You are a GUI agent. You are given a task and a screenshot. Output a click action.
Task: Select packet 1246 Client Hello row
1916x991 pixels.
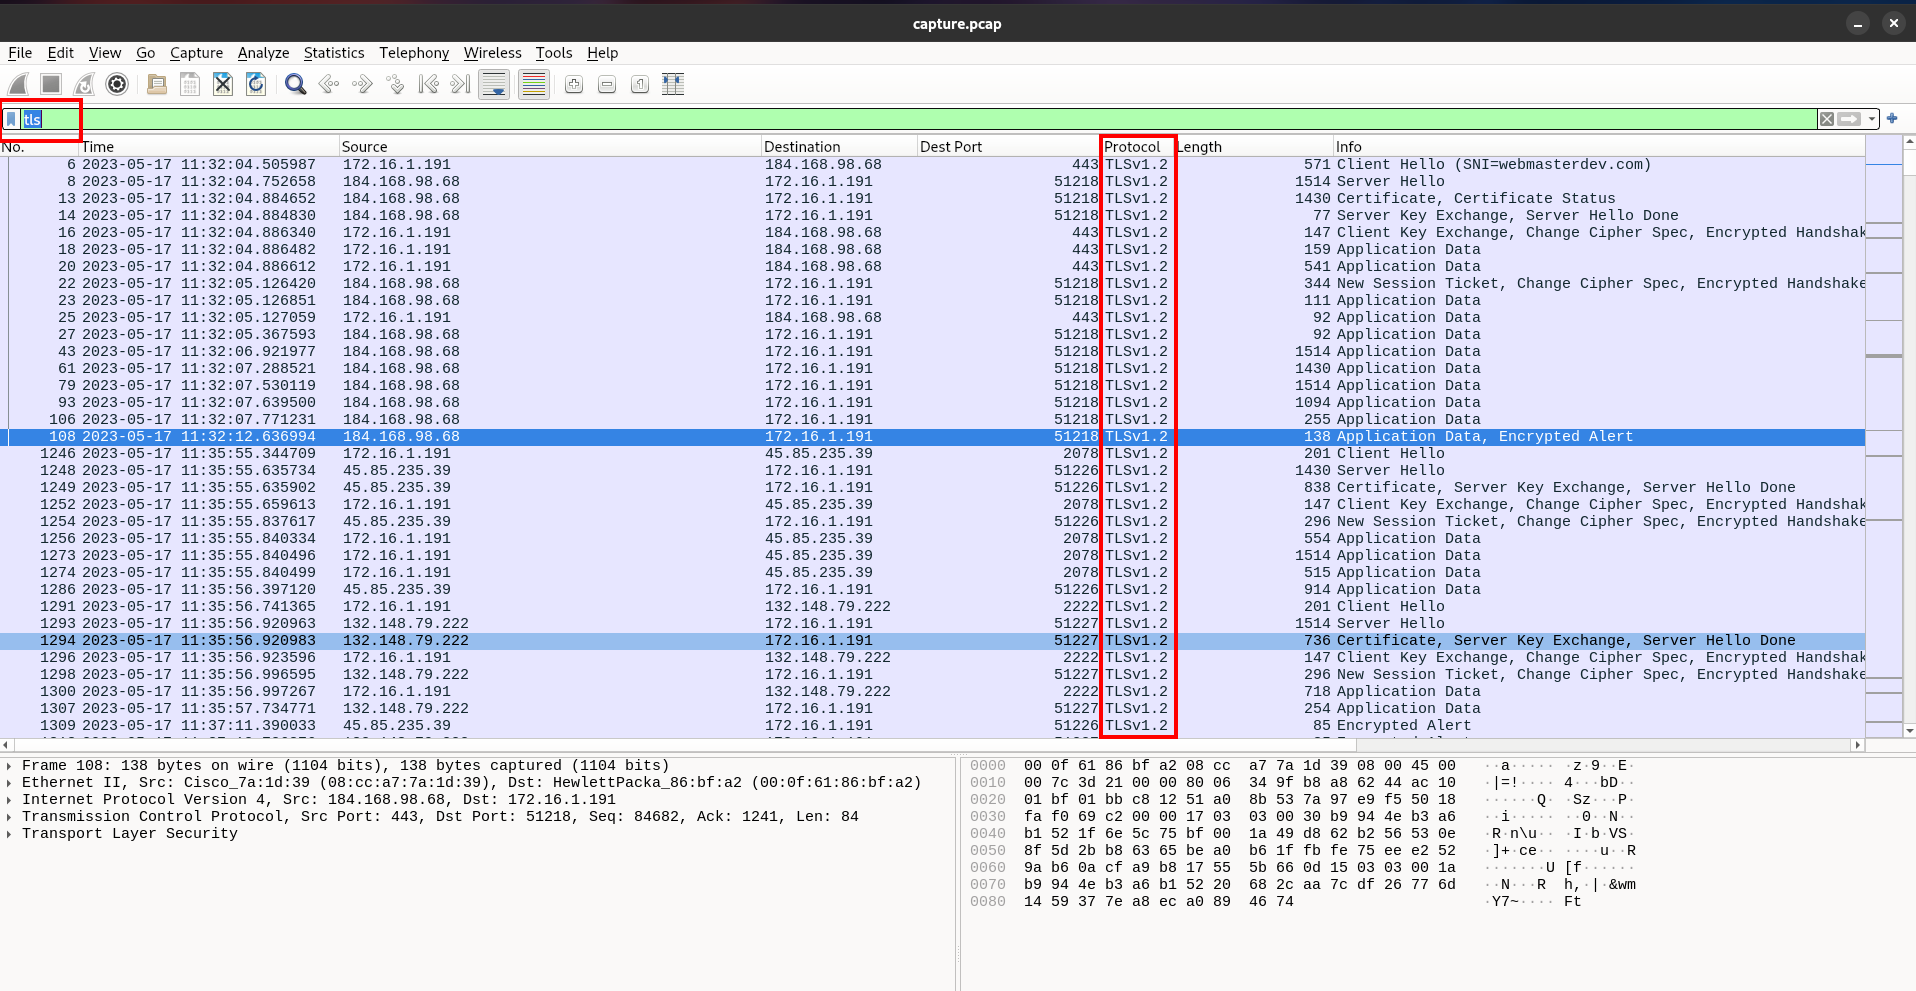tap(932, 454)
